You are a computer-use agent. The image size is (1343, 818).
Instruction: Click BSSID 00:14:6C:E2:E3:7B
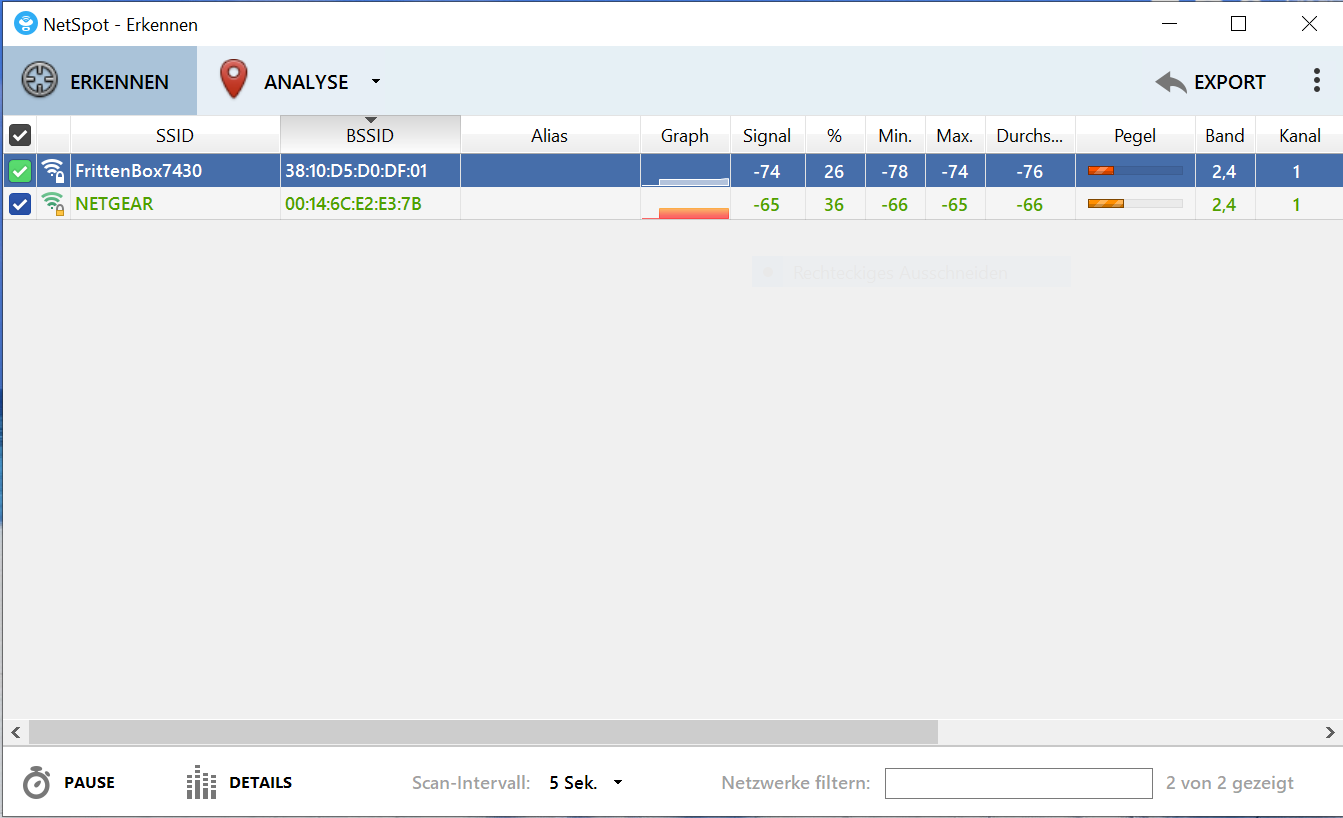click(x=353, y=204)
